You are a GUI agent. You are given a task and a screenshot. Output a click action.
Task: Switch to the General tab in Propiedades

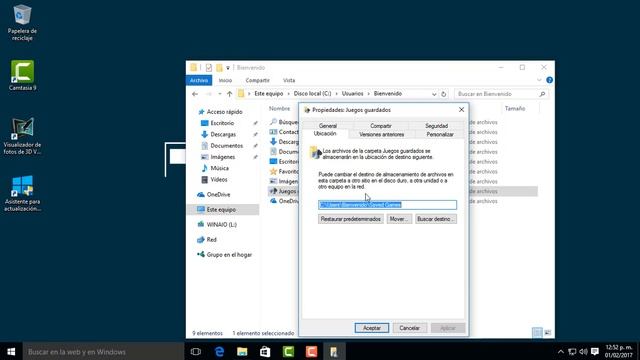tap(328, 126)
